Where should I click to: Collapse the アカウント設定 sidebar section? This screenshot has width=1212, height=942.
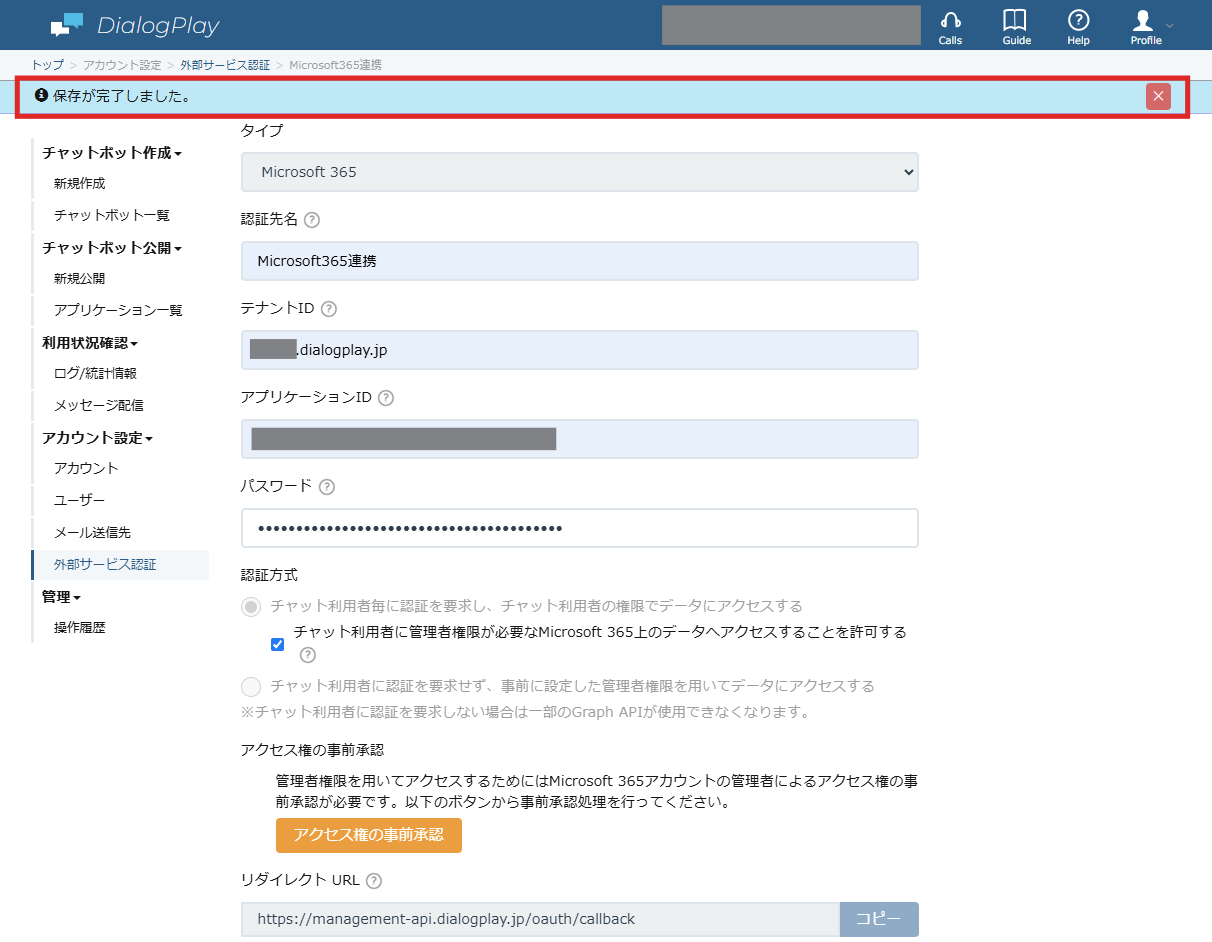(97, 438)
